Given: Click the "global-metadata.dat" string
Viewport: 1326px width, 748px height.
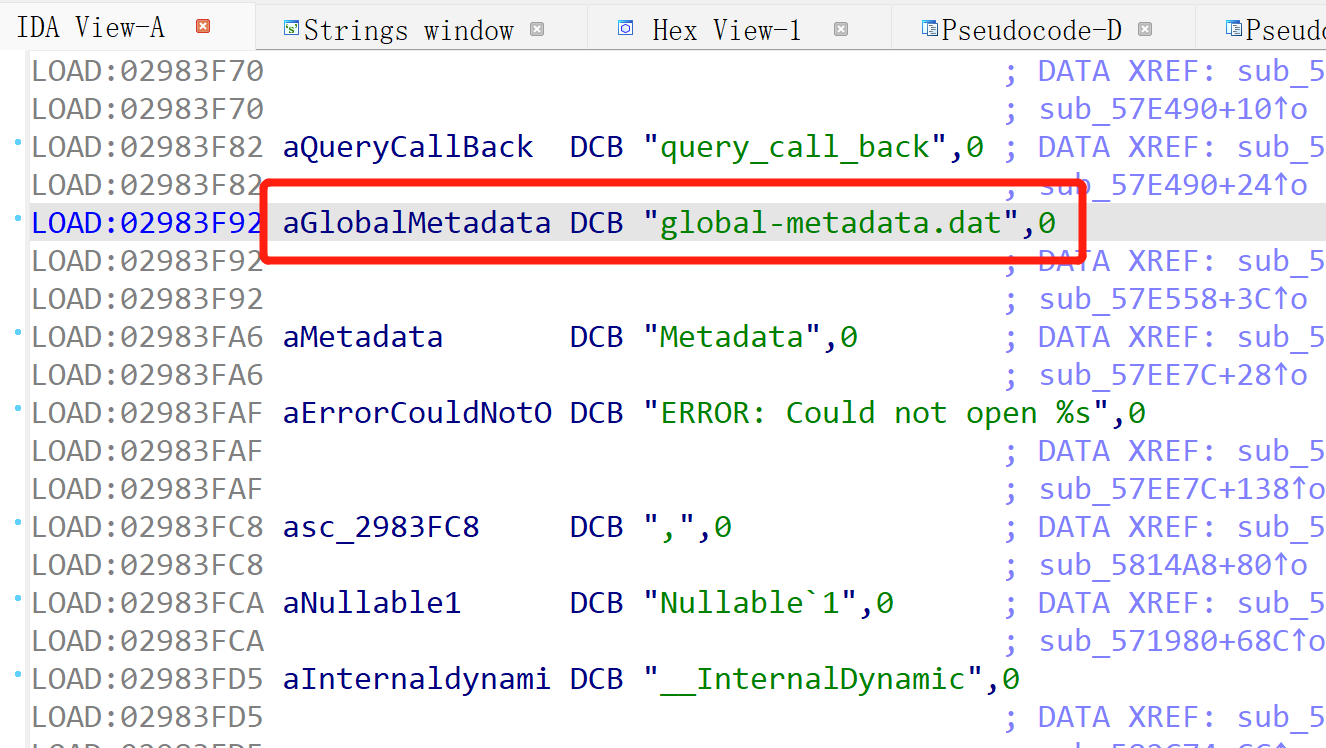Looking at the screenshot, I should coord(832,223).
